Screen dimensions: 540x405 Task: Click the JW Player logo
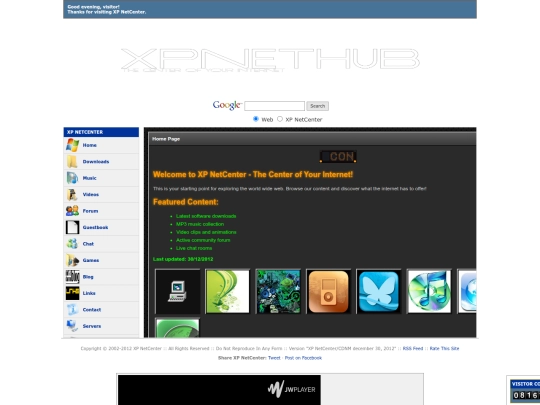tap(291, 389)
